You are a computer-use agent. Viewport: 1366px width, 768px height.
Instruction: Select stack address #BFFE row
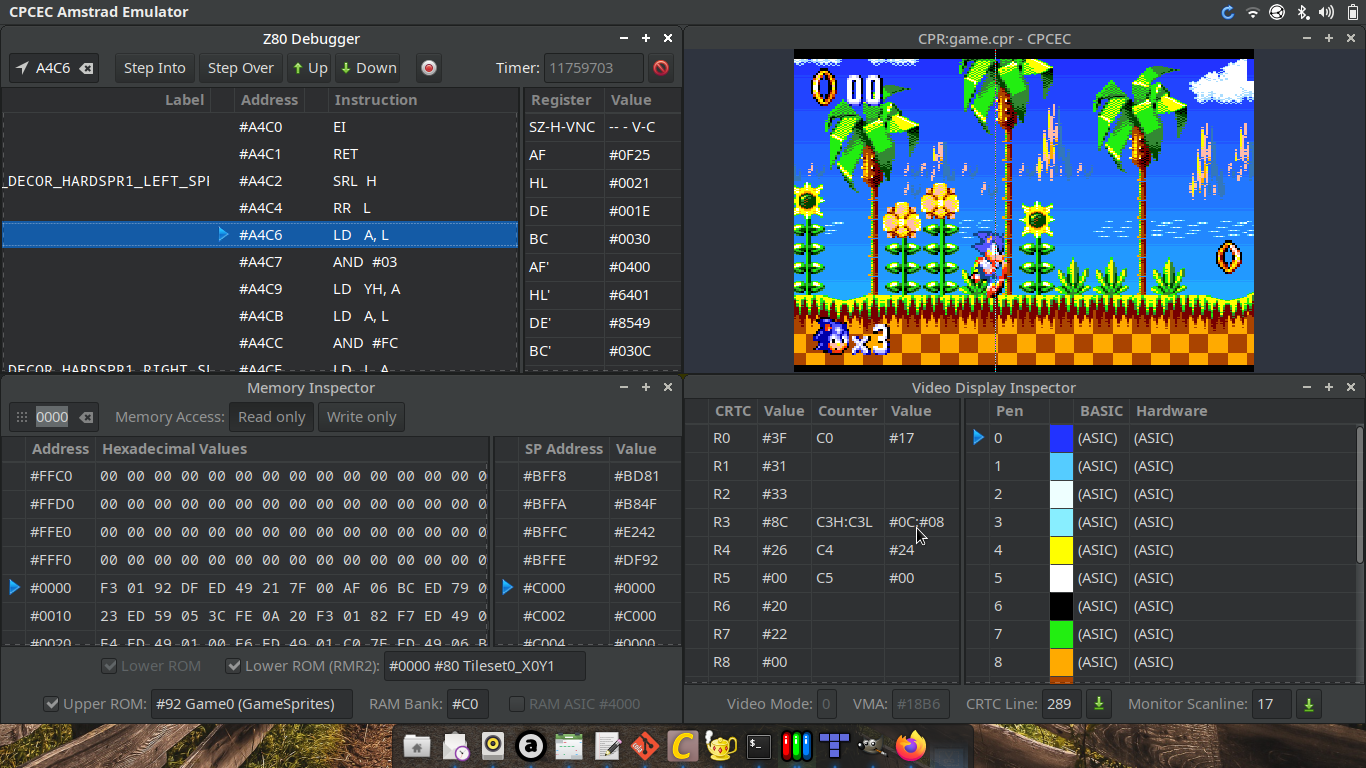pyautogui.click(x=588, y=560)
